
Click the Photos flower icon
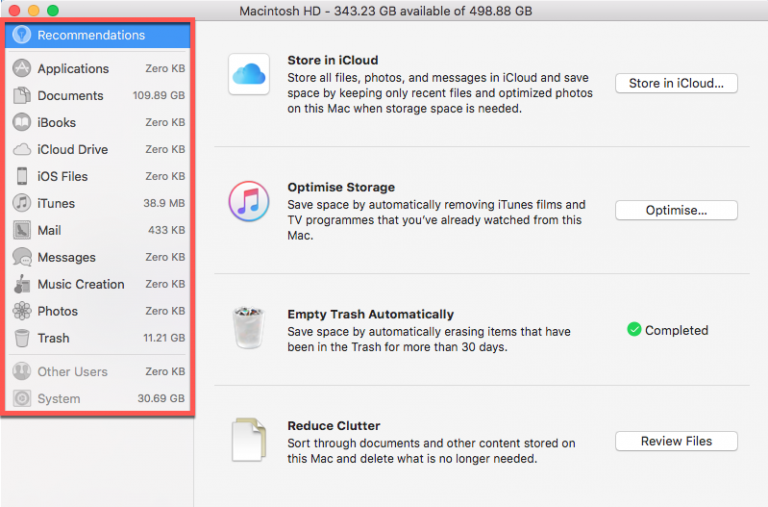(x=22, y=311)
